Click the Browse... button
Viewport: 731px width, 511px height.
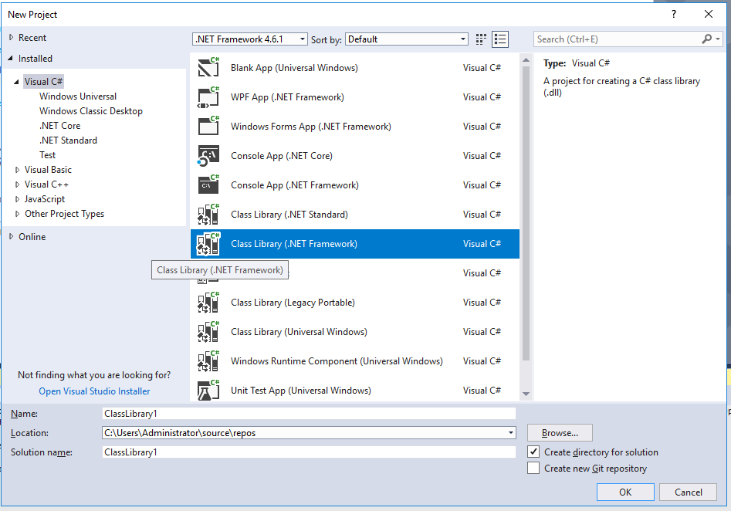tap(559, 433)
